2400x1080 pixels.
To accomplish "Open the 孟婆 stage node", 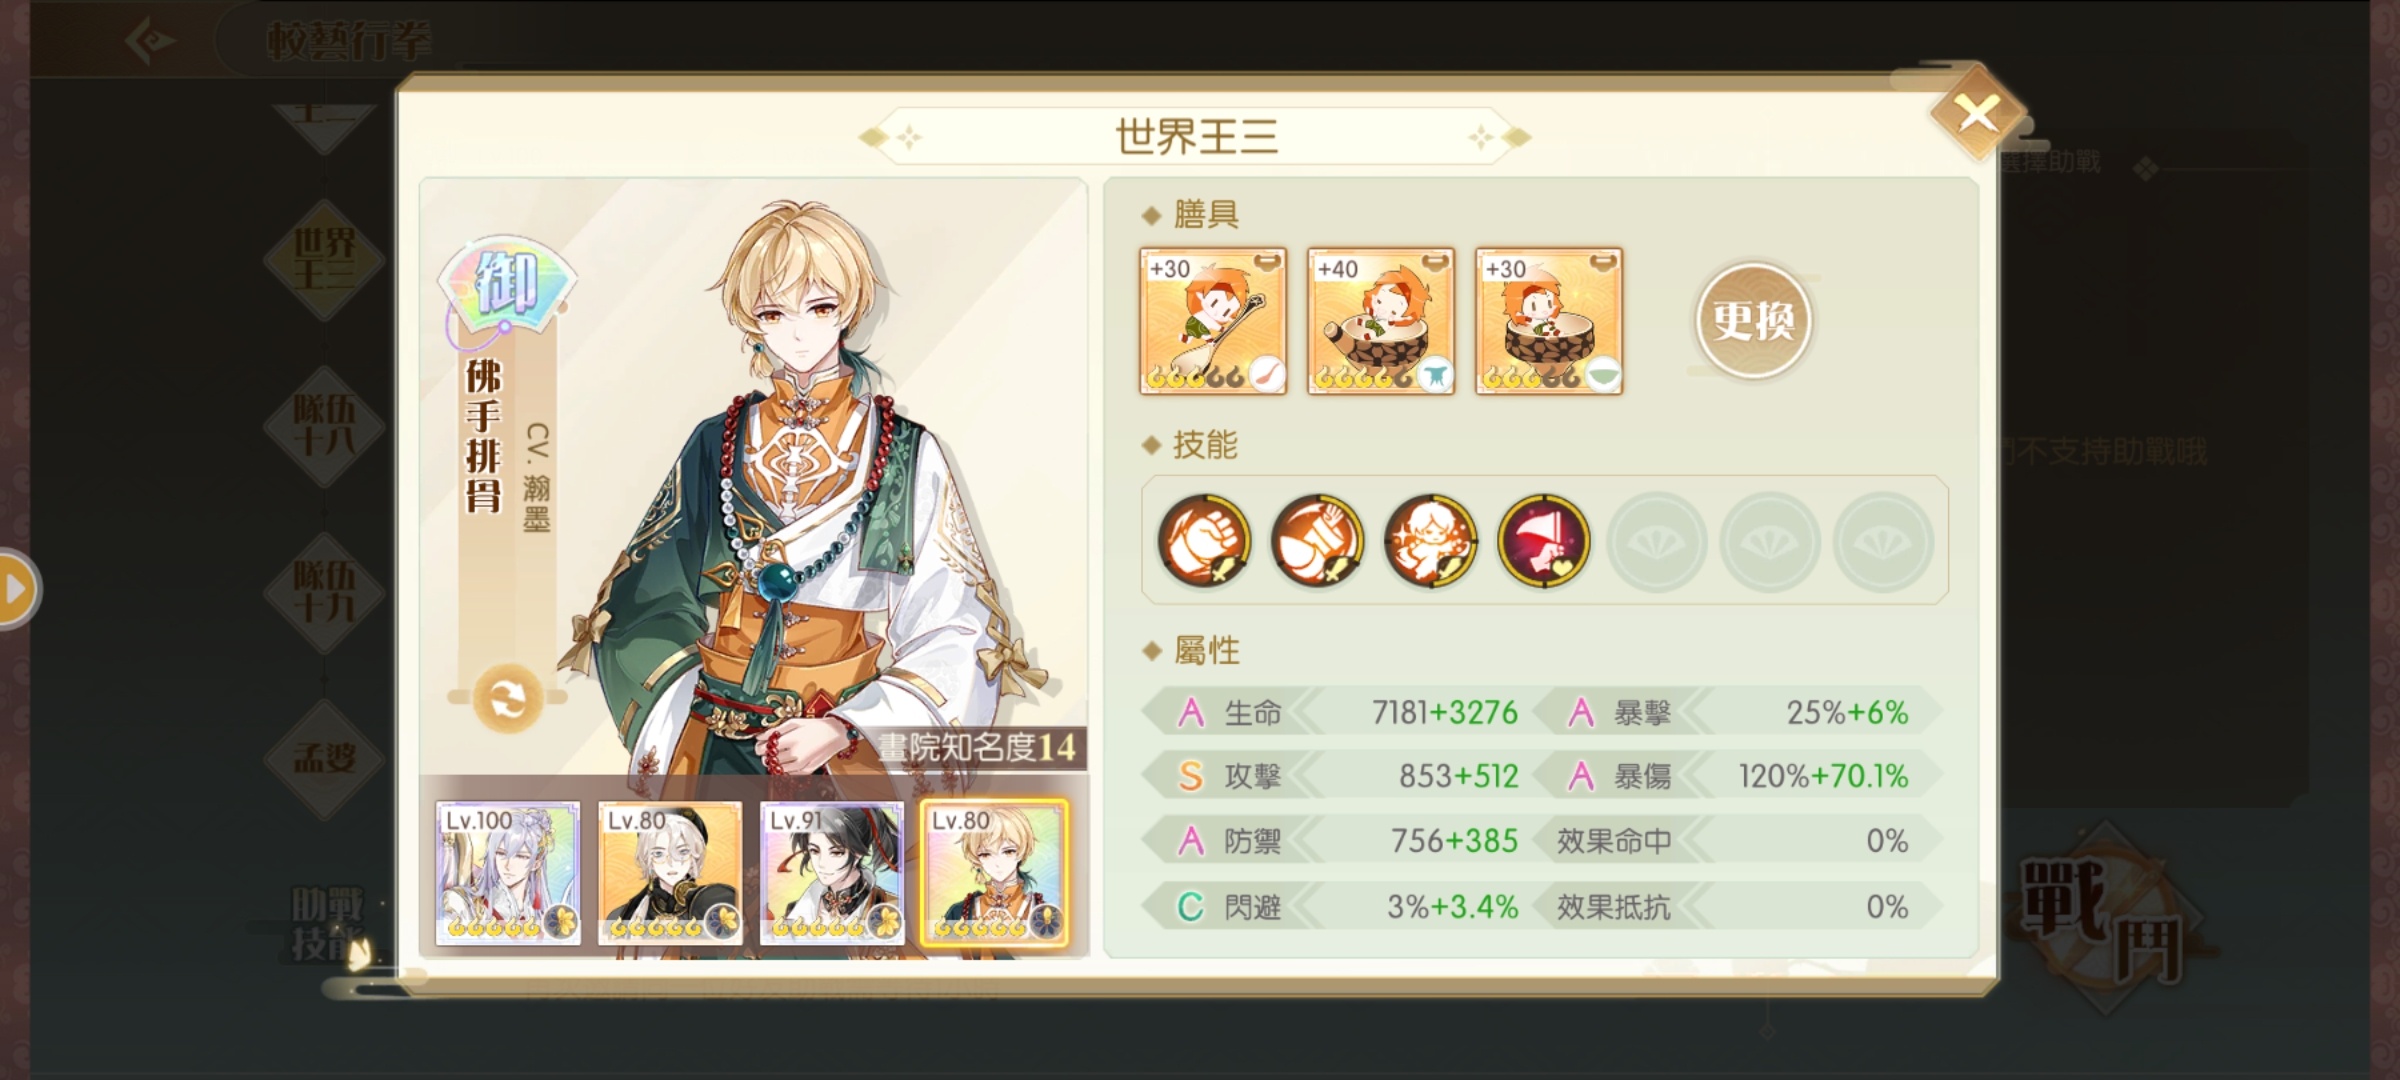I will tap(324, 758).
